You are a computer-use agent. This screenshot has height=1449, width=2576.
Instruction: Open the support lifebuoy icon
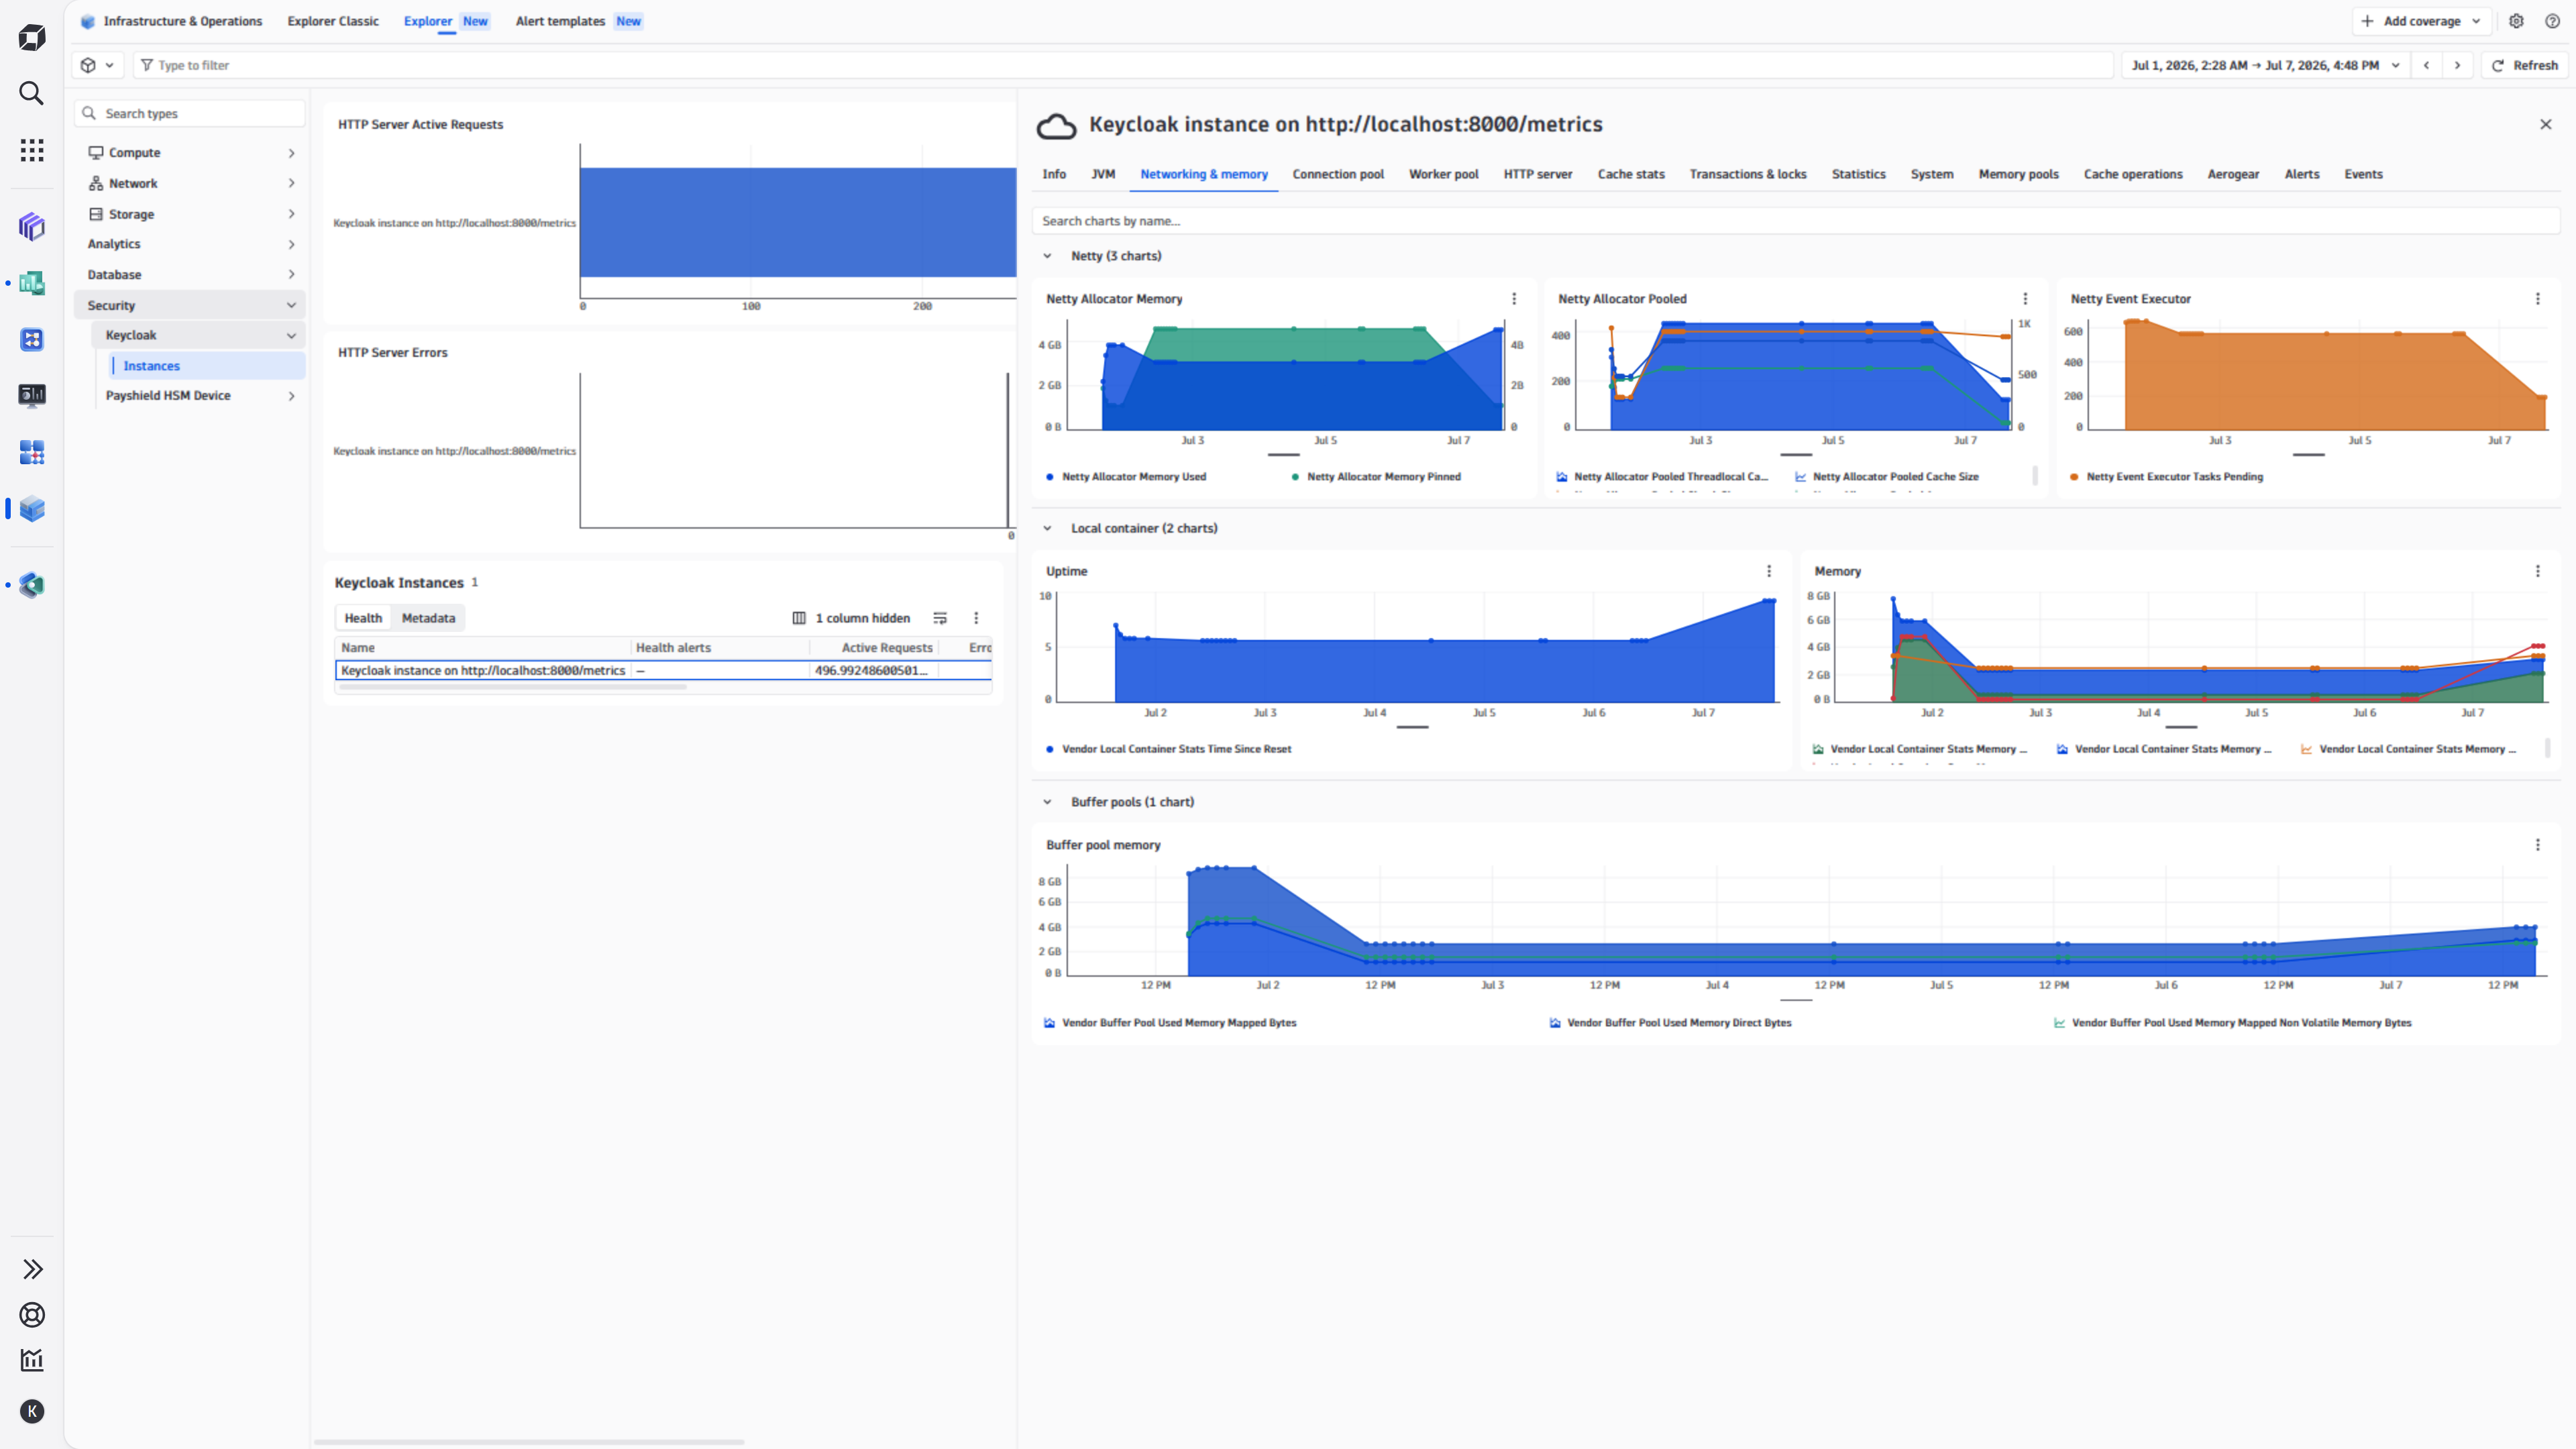click(32, 1315)
